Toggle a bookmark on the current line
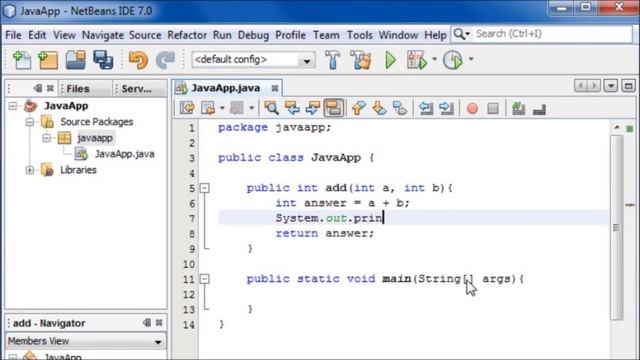 point(400,108)
